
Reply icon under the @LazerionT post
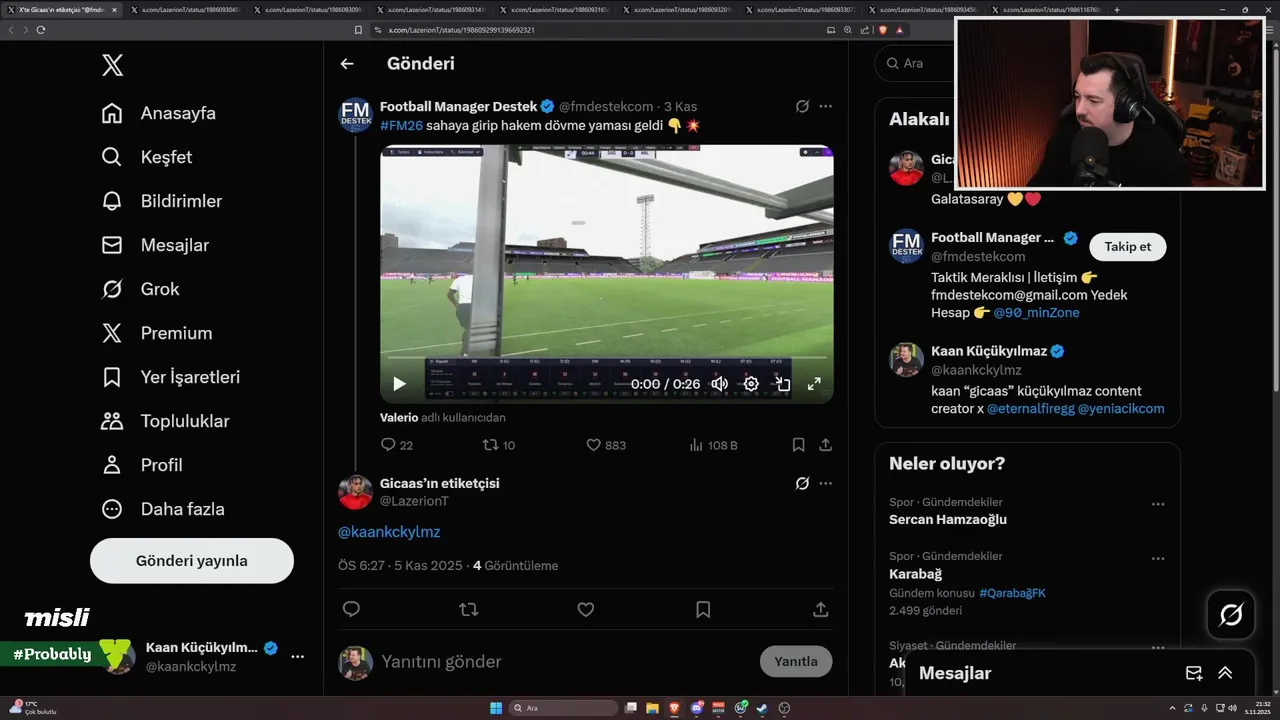pyautogui.click(x=351, y=609)
